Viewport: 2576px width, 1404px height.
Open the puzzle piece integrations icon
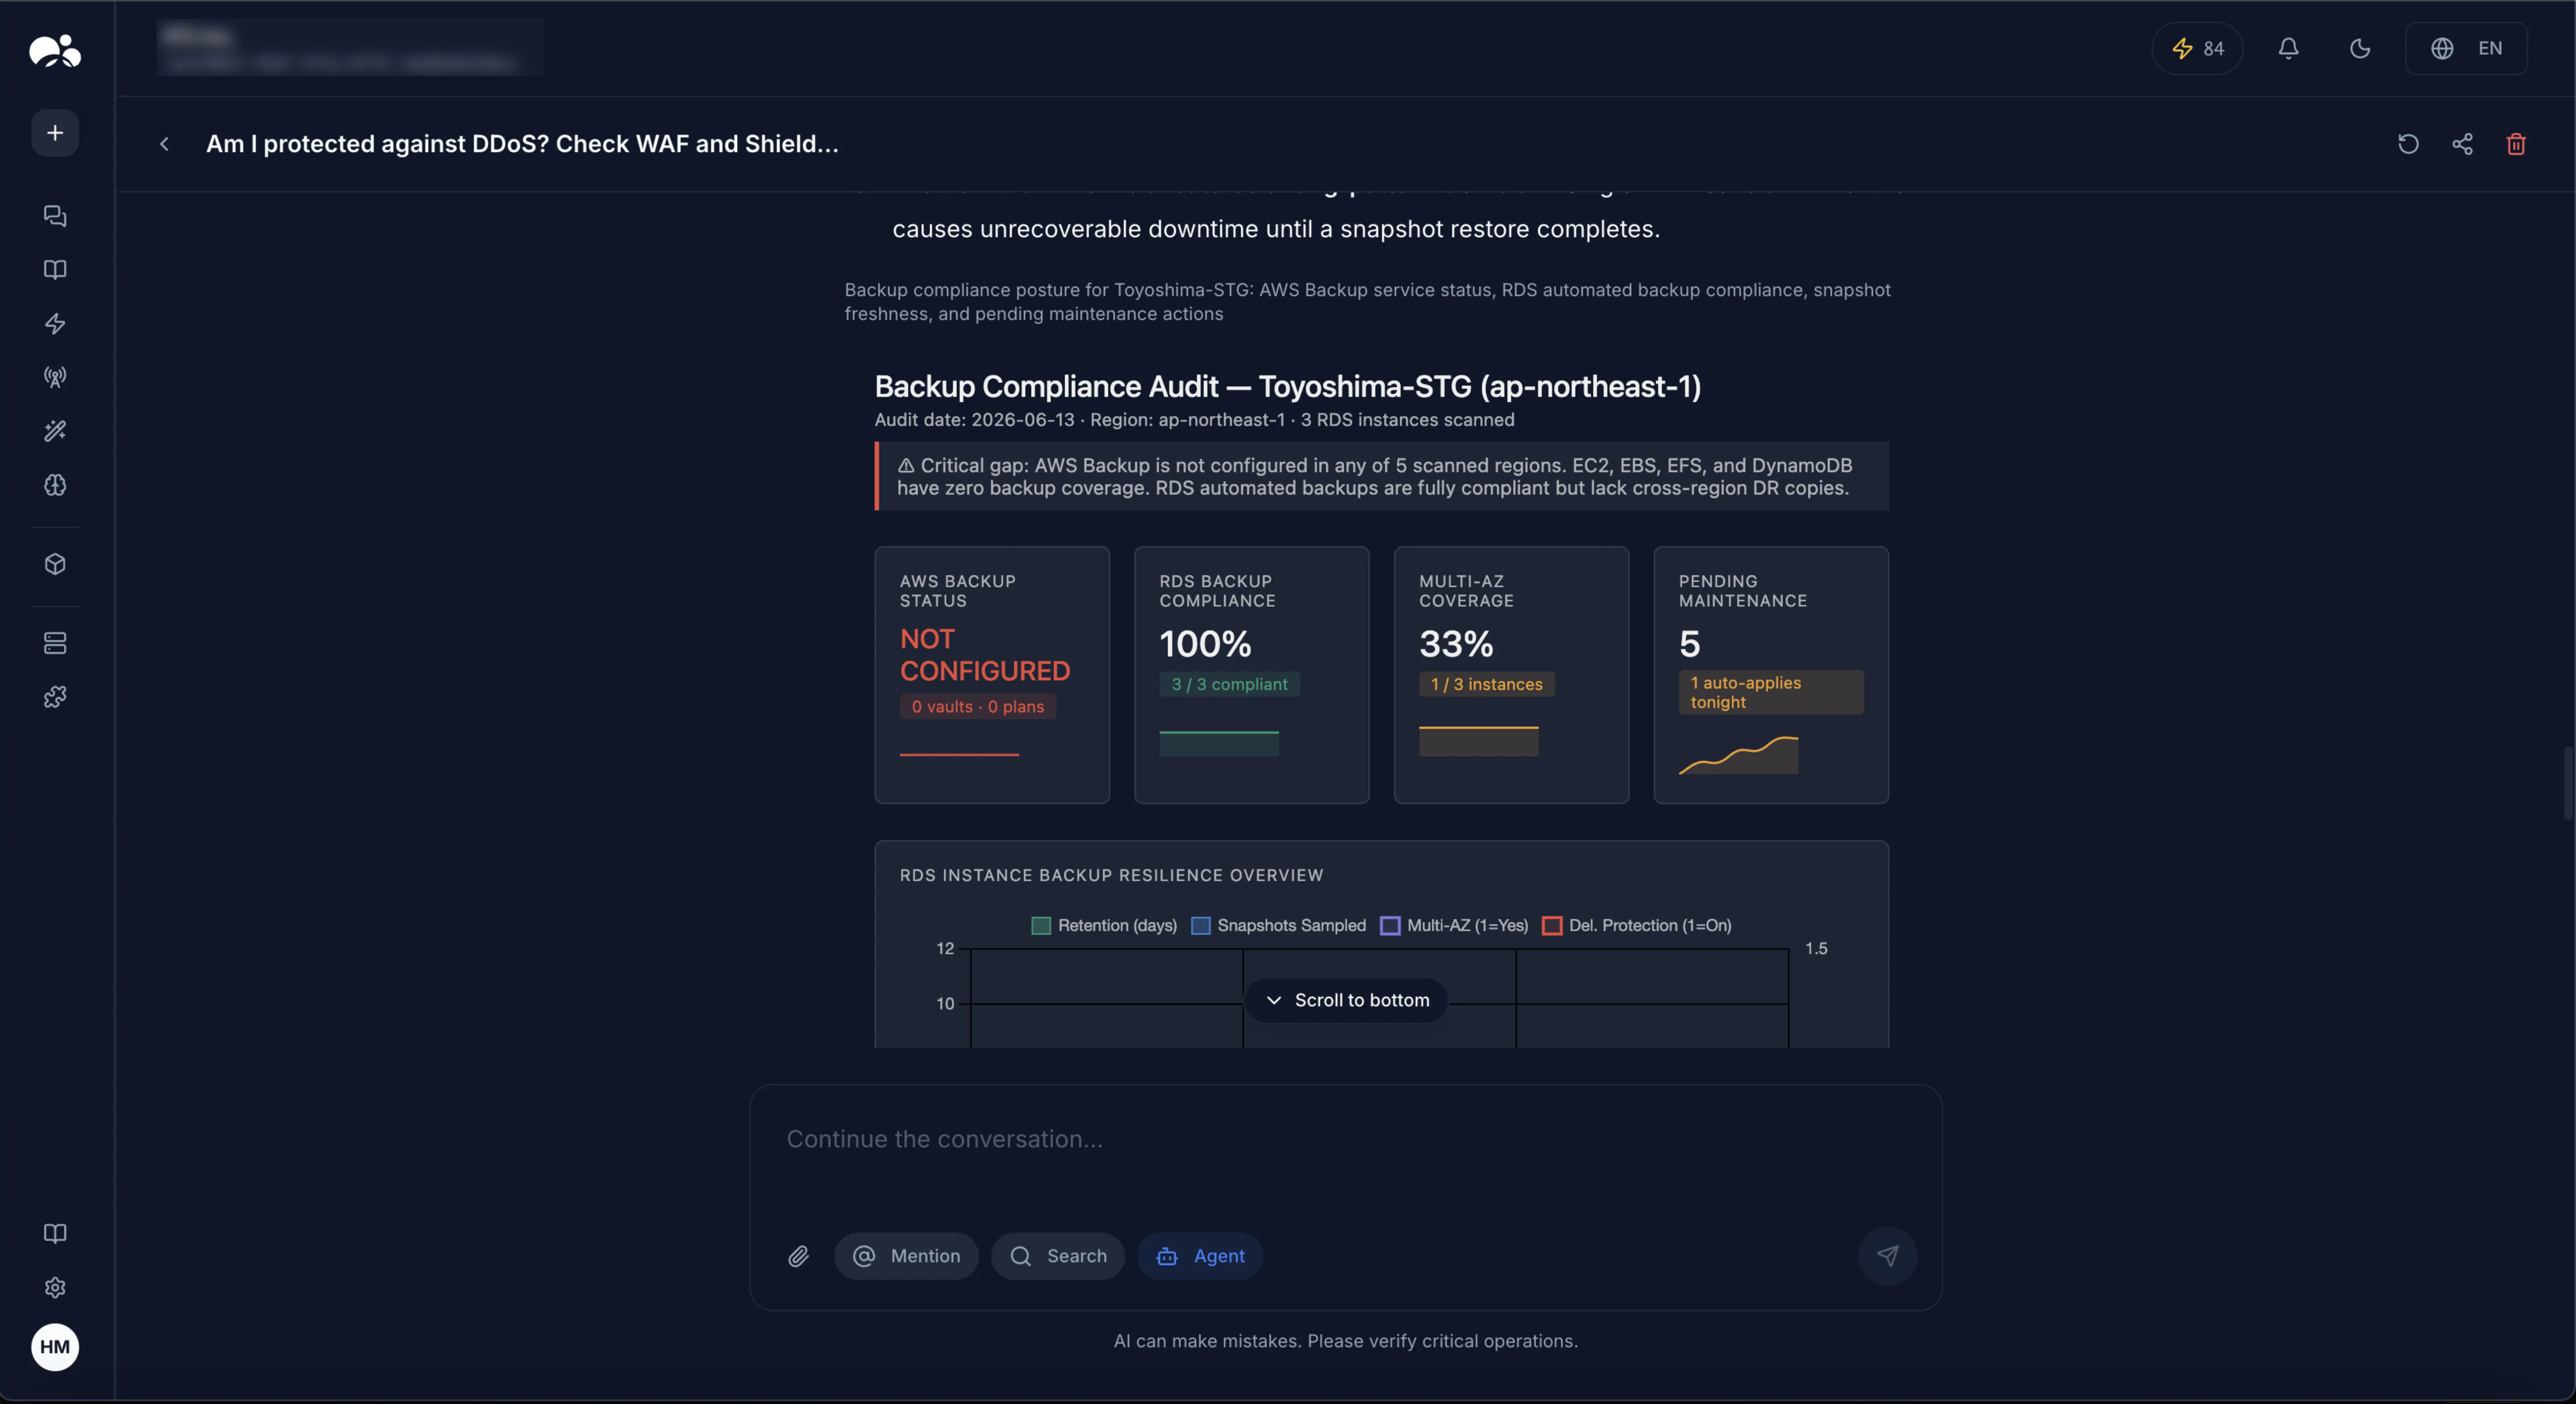point(55,697)
